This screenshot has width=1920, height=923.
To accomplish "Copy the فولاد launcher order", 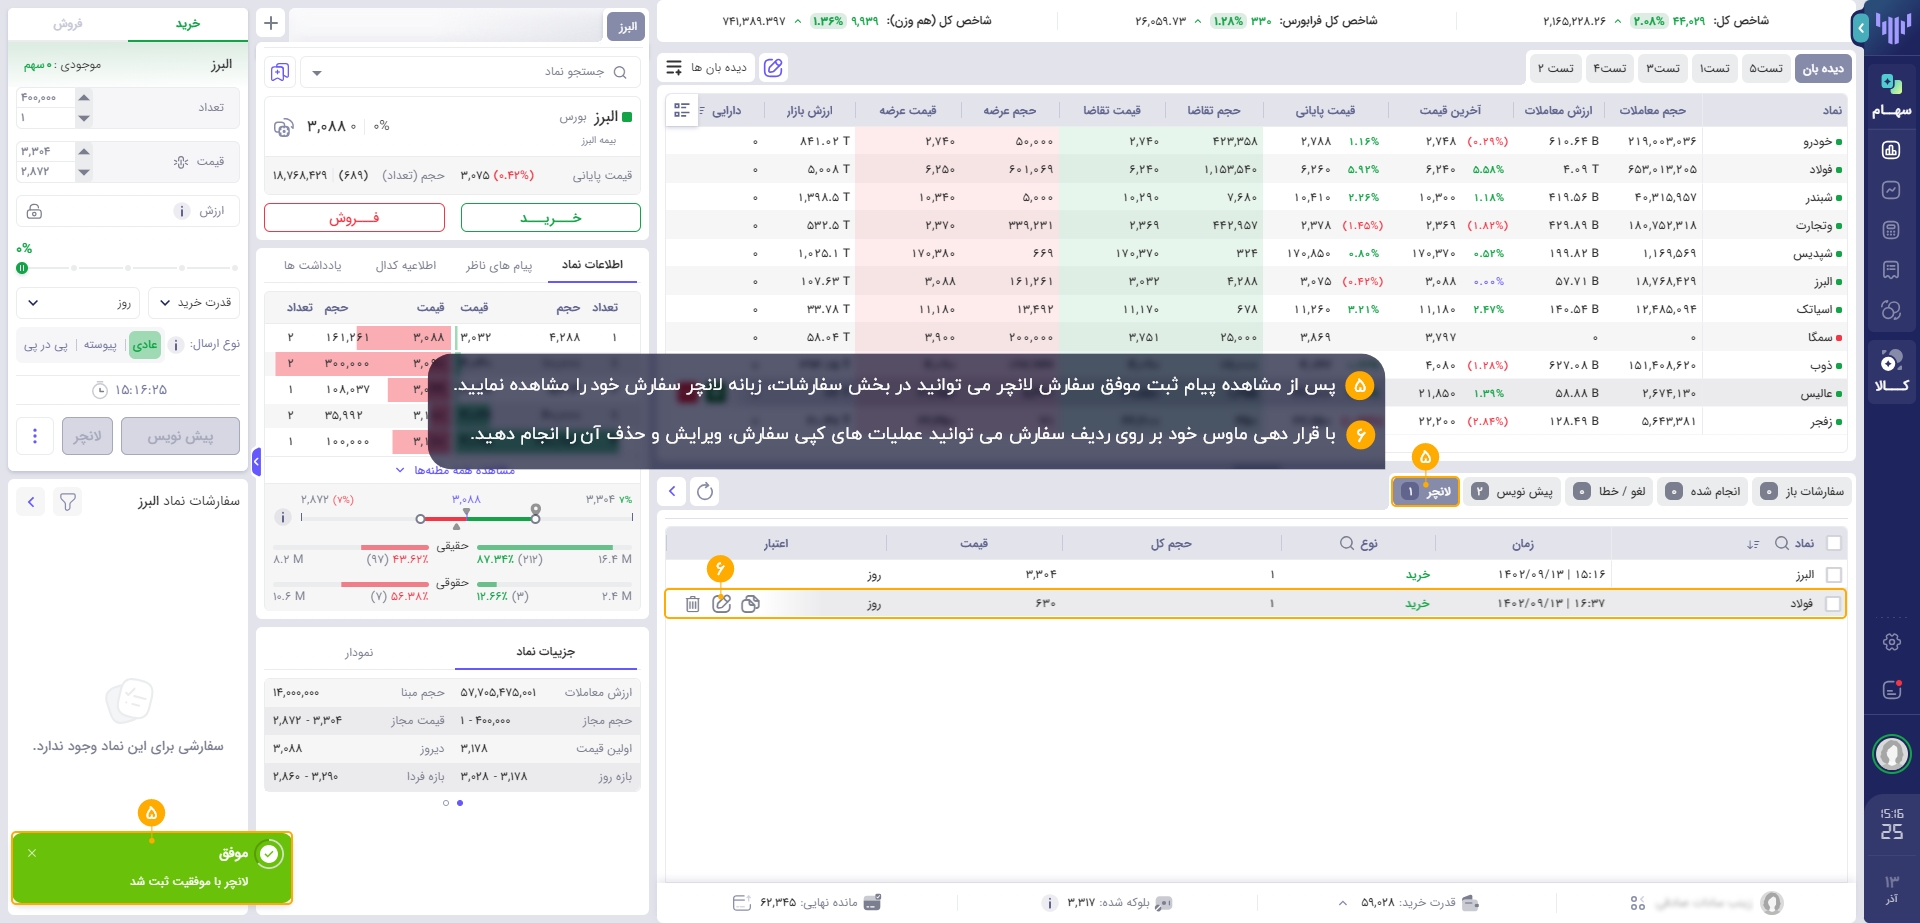I will pos(751,604).
